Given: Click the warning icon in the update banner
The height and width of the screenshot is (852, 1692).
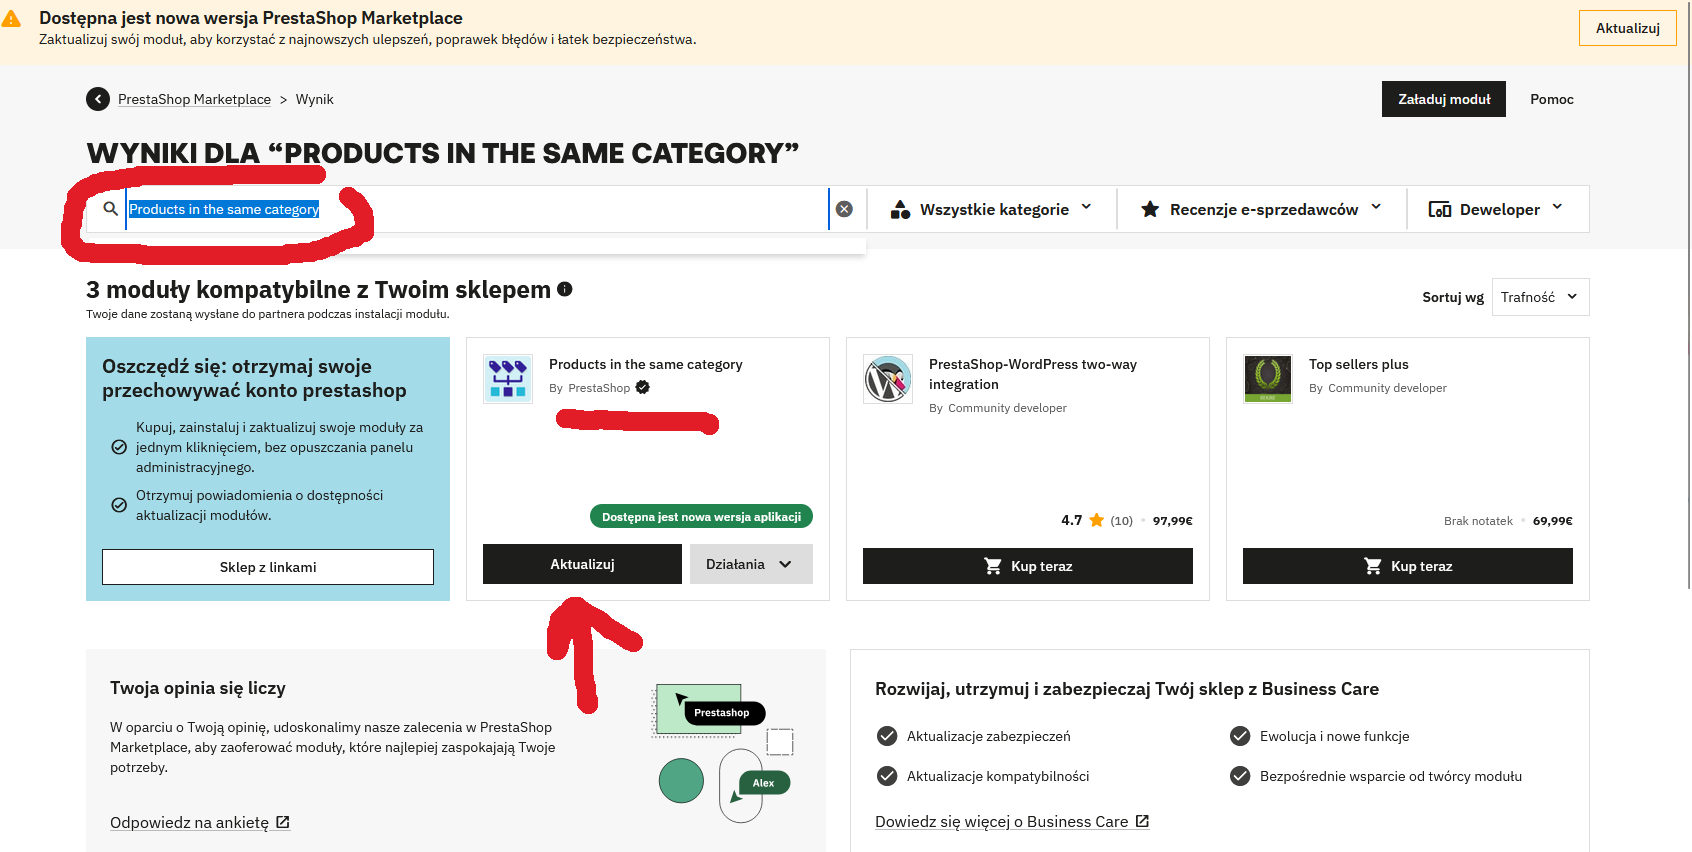Looking at the screenshot, I should [12, 19].
